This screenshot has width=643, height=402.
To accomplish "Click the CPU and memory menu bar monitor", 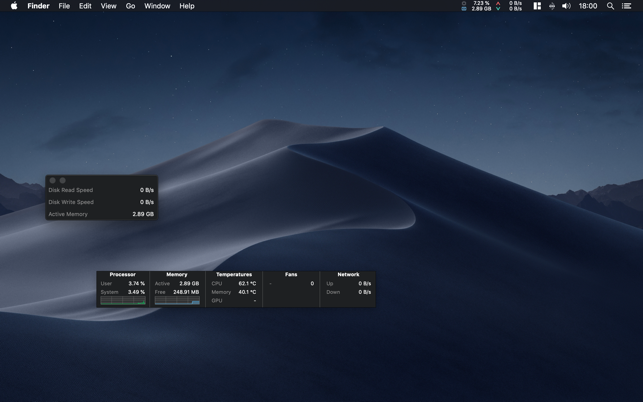I will 477,6.
